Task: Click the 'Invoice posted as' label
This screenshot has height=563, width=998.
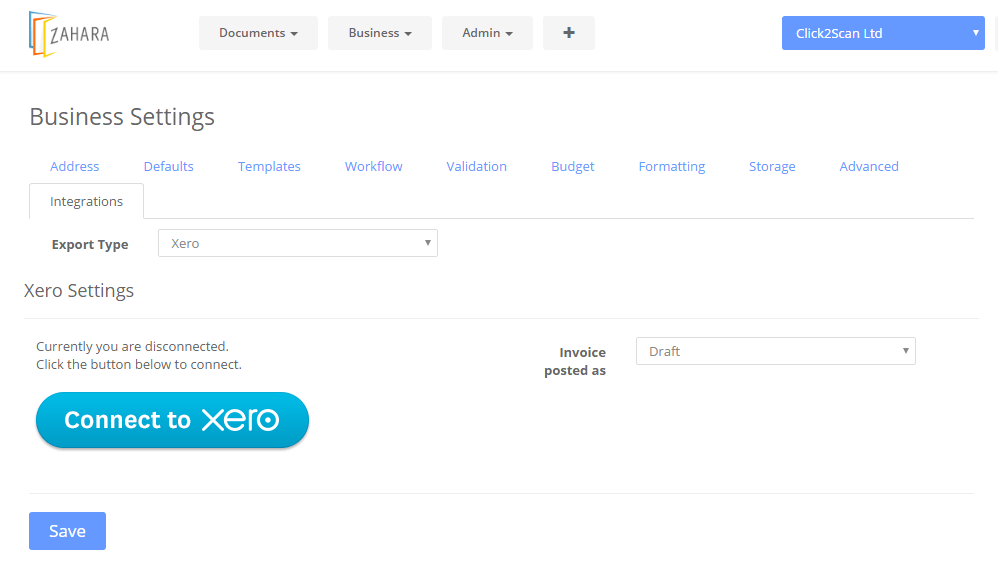Action: click(575, 361)
